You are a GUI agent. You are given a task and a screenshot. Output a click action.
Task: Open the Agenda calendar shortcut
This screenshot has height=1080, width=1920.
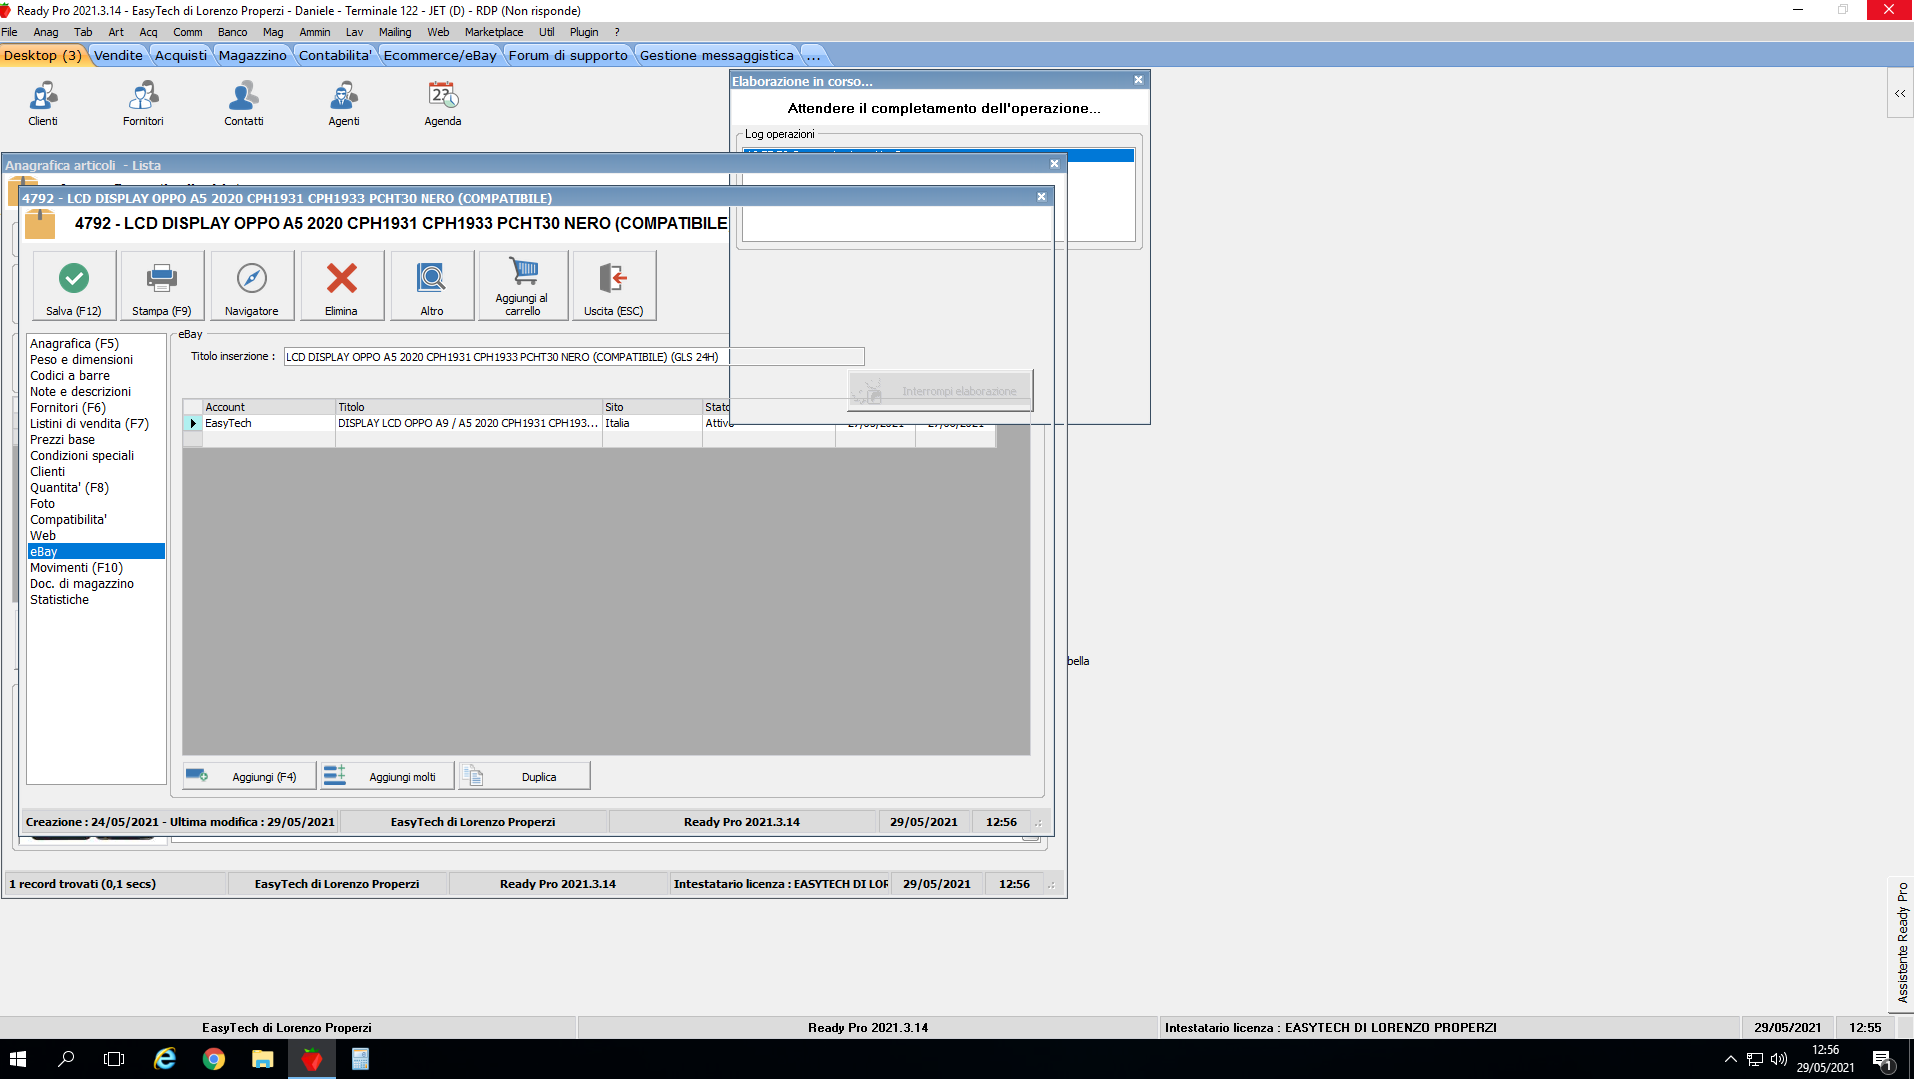pos(443,104)
